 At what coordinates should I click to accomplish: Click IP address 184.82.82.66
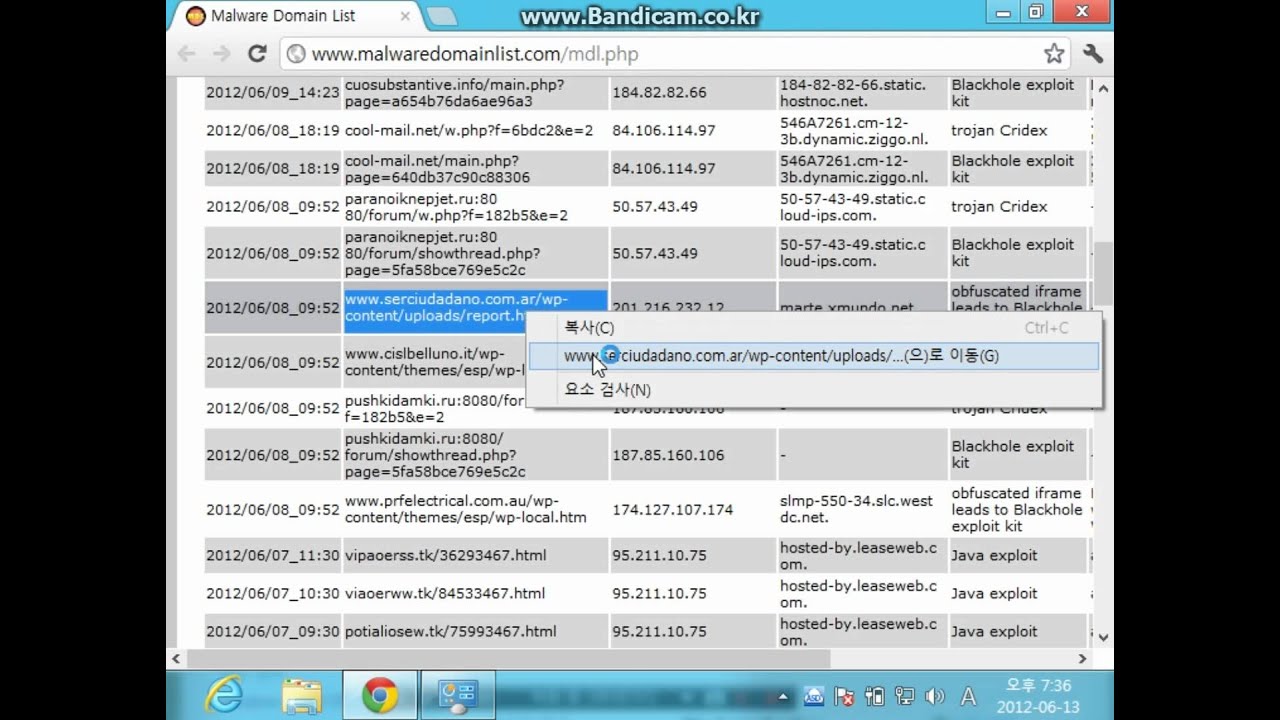(x=659, y=92)
